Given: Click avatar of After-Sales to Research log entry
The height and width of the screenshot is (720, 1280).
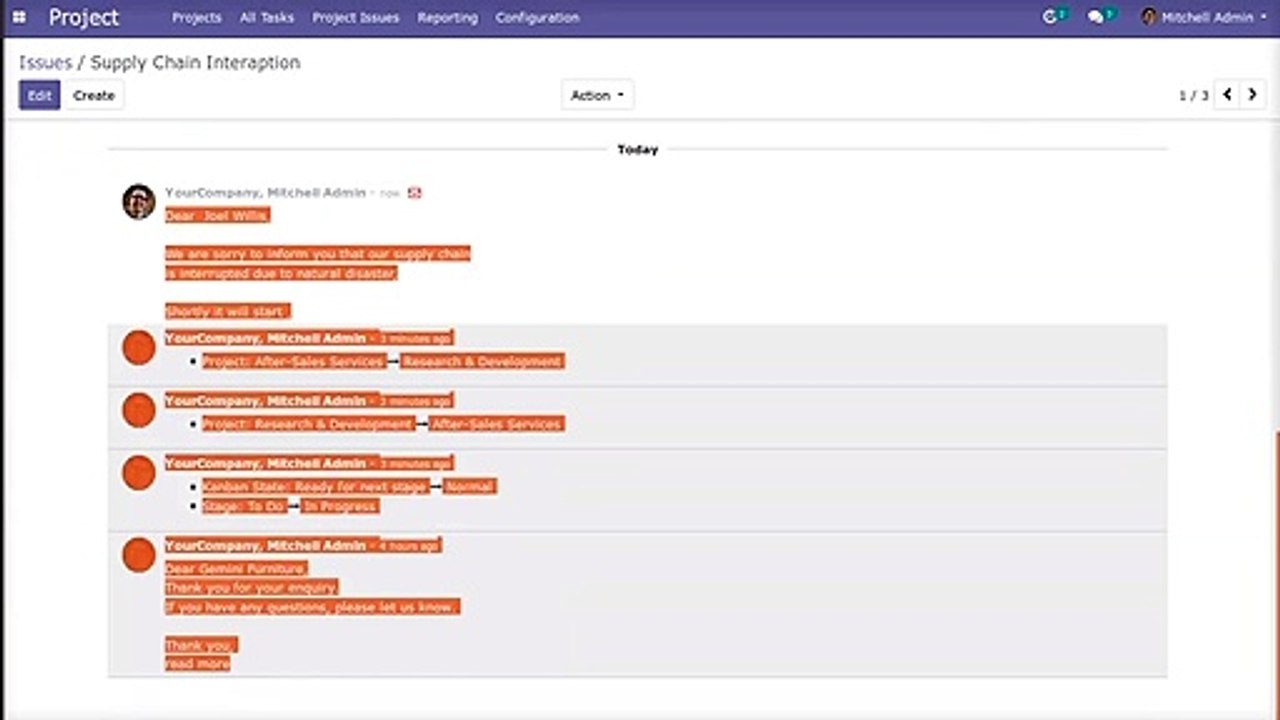Looking at the screenshot, I should 139,348.
